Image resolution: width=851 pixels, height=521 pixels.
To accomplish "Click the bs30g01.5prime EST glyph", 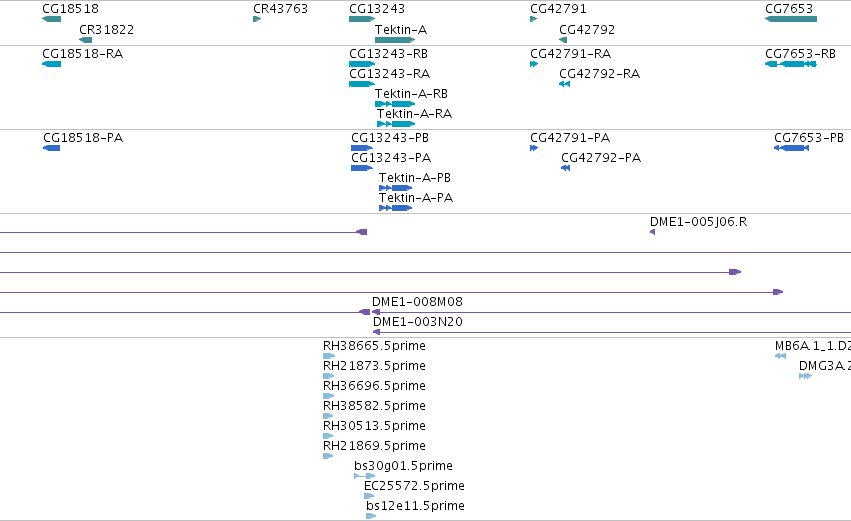I will tap(365, 476).
